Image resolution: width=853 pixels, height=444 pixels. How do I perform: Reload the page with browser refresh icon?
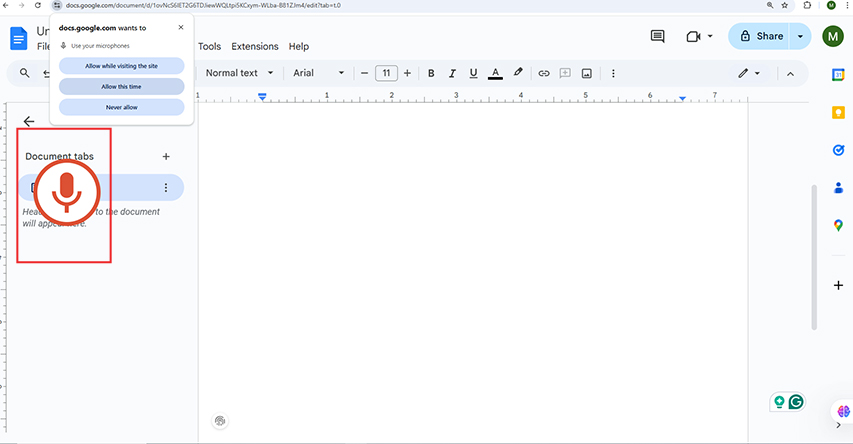pos(38,5)
